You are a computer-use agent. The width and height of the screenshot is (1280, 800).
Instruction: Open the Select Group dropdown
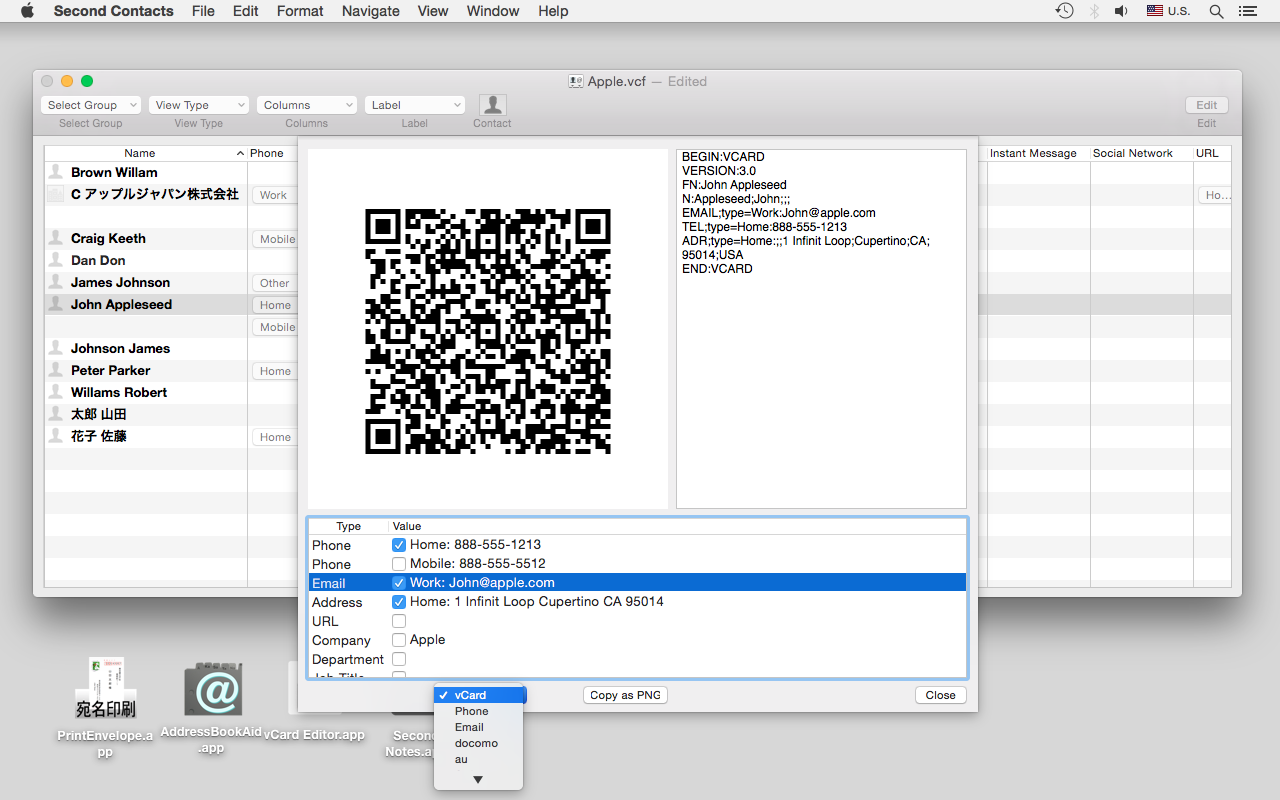(91, 105)
